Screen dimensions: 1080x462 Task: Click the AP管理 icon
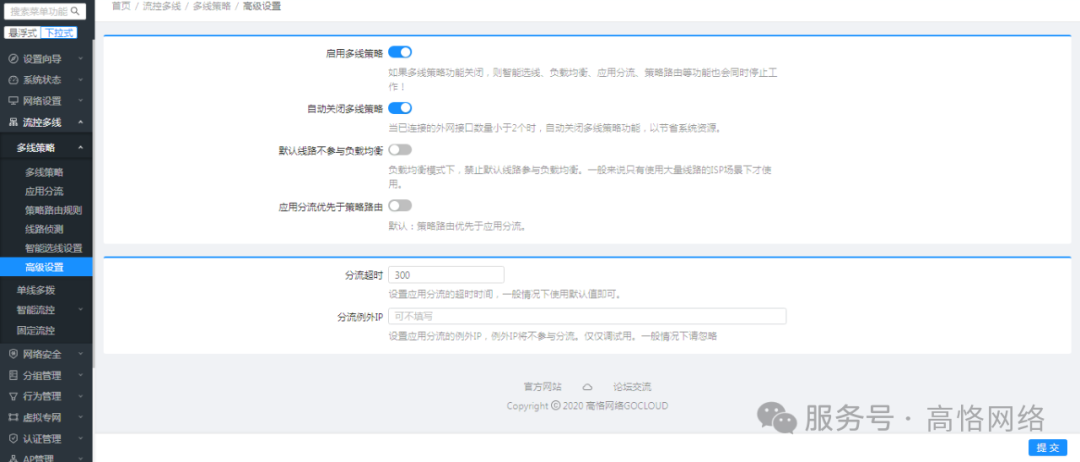click(13, 458)
